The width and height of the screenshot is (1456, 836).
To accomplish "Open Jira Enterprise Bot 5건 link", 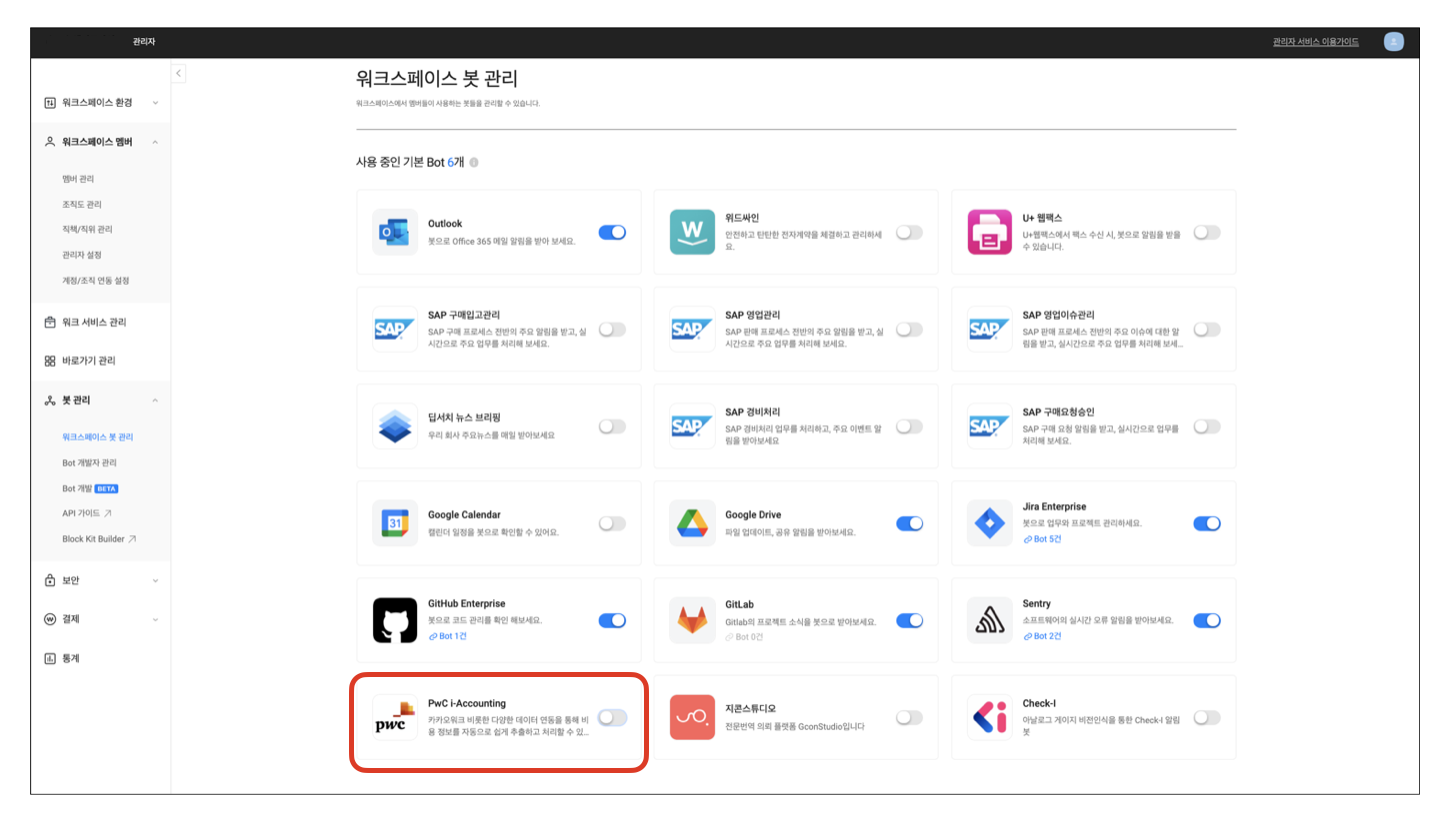I will [1041, 539].
